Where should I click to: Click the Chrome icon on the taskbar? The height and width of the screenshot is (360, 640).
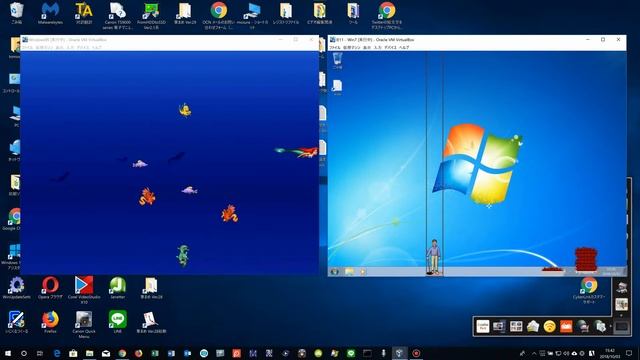click(x=122, y=353)
